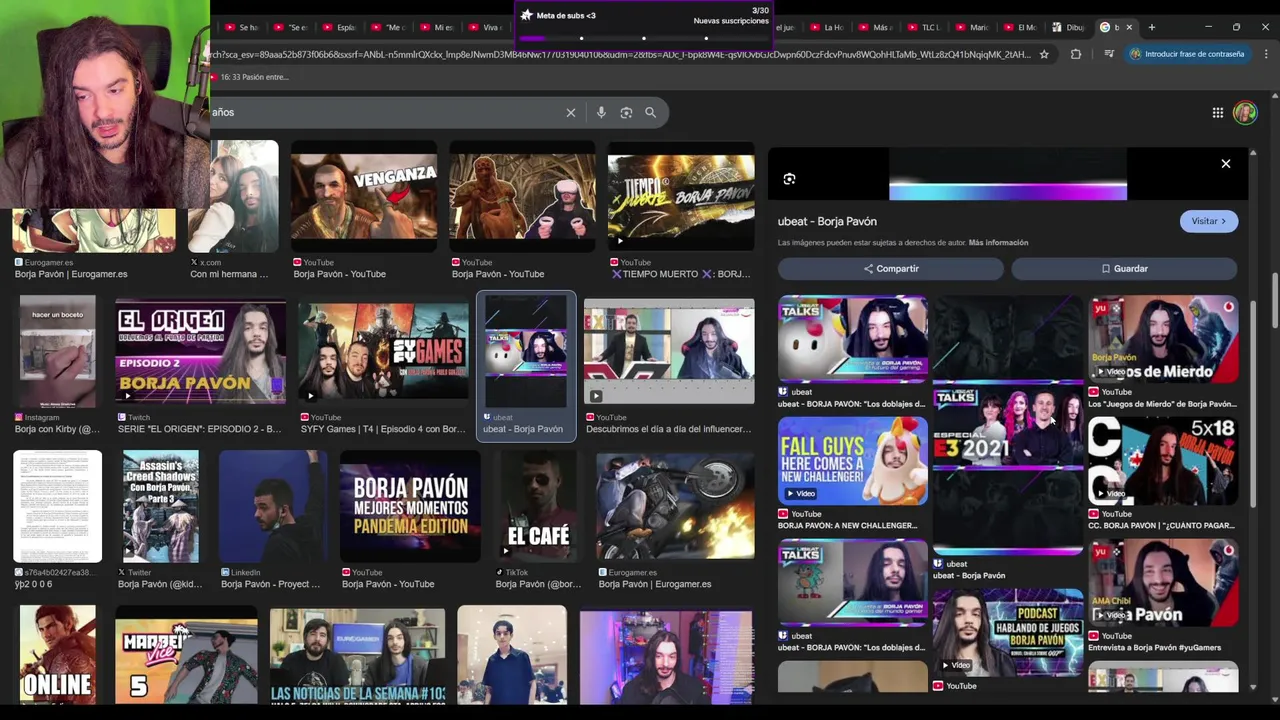Click the search input field ending in 'años'
Screen dimensions: 1280x720
click(x=385, y=113)
